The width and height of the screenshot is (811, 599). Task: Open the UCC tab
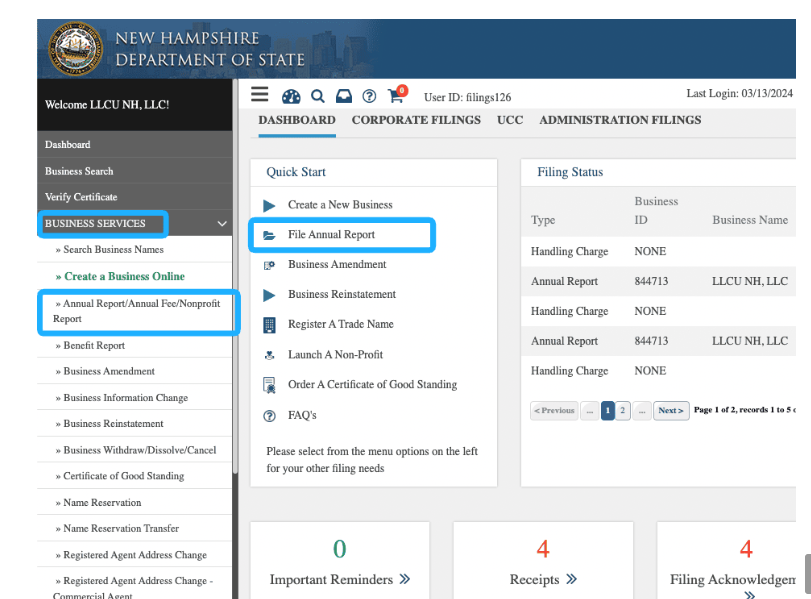[x=510, y=120]
